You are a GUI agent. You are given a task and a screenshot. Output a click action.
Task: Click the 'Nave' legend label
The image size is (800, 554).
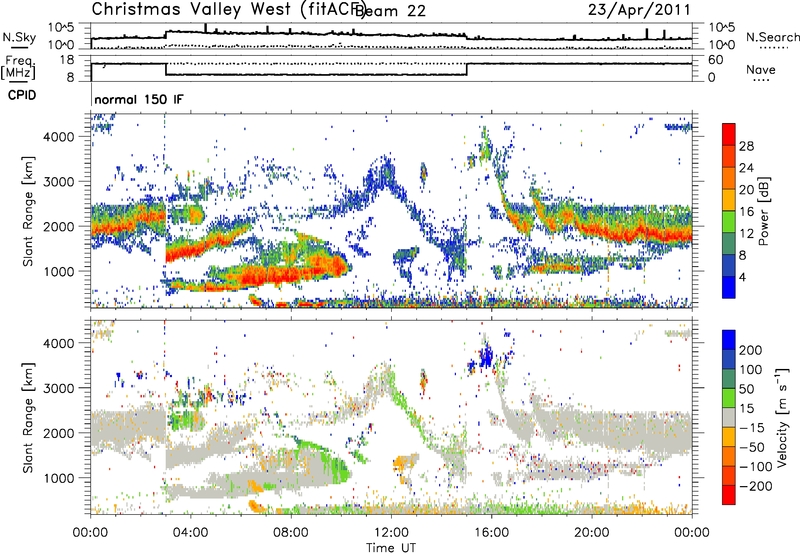point(761,69)
